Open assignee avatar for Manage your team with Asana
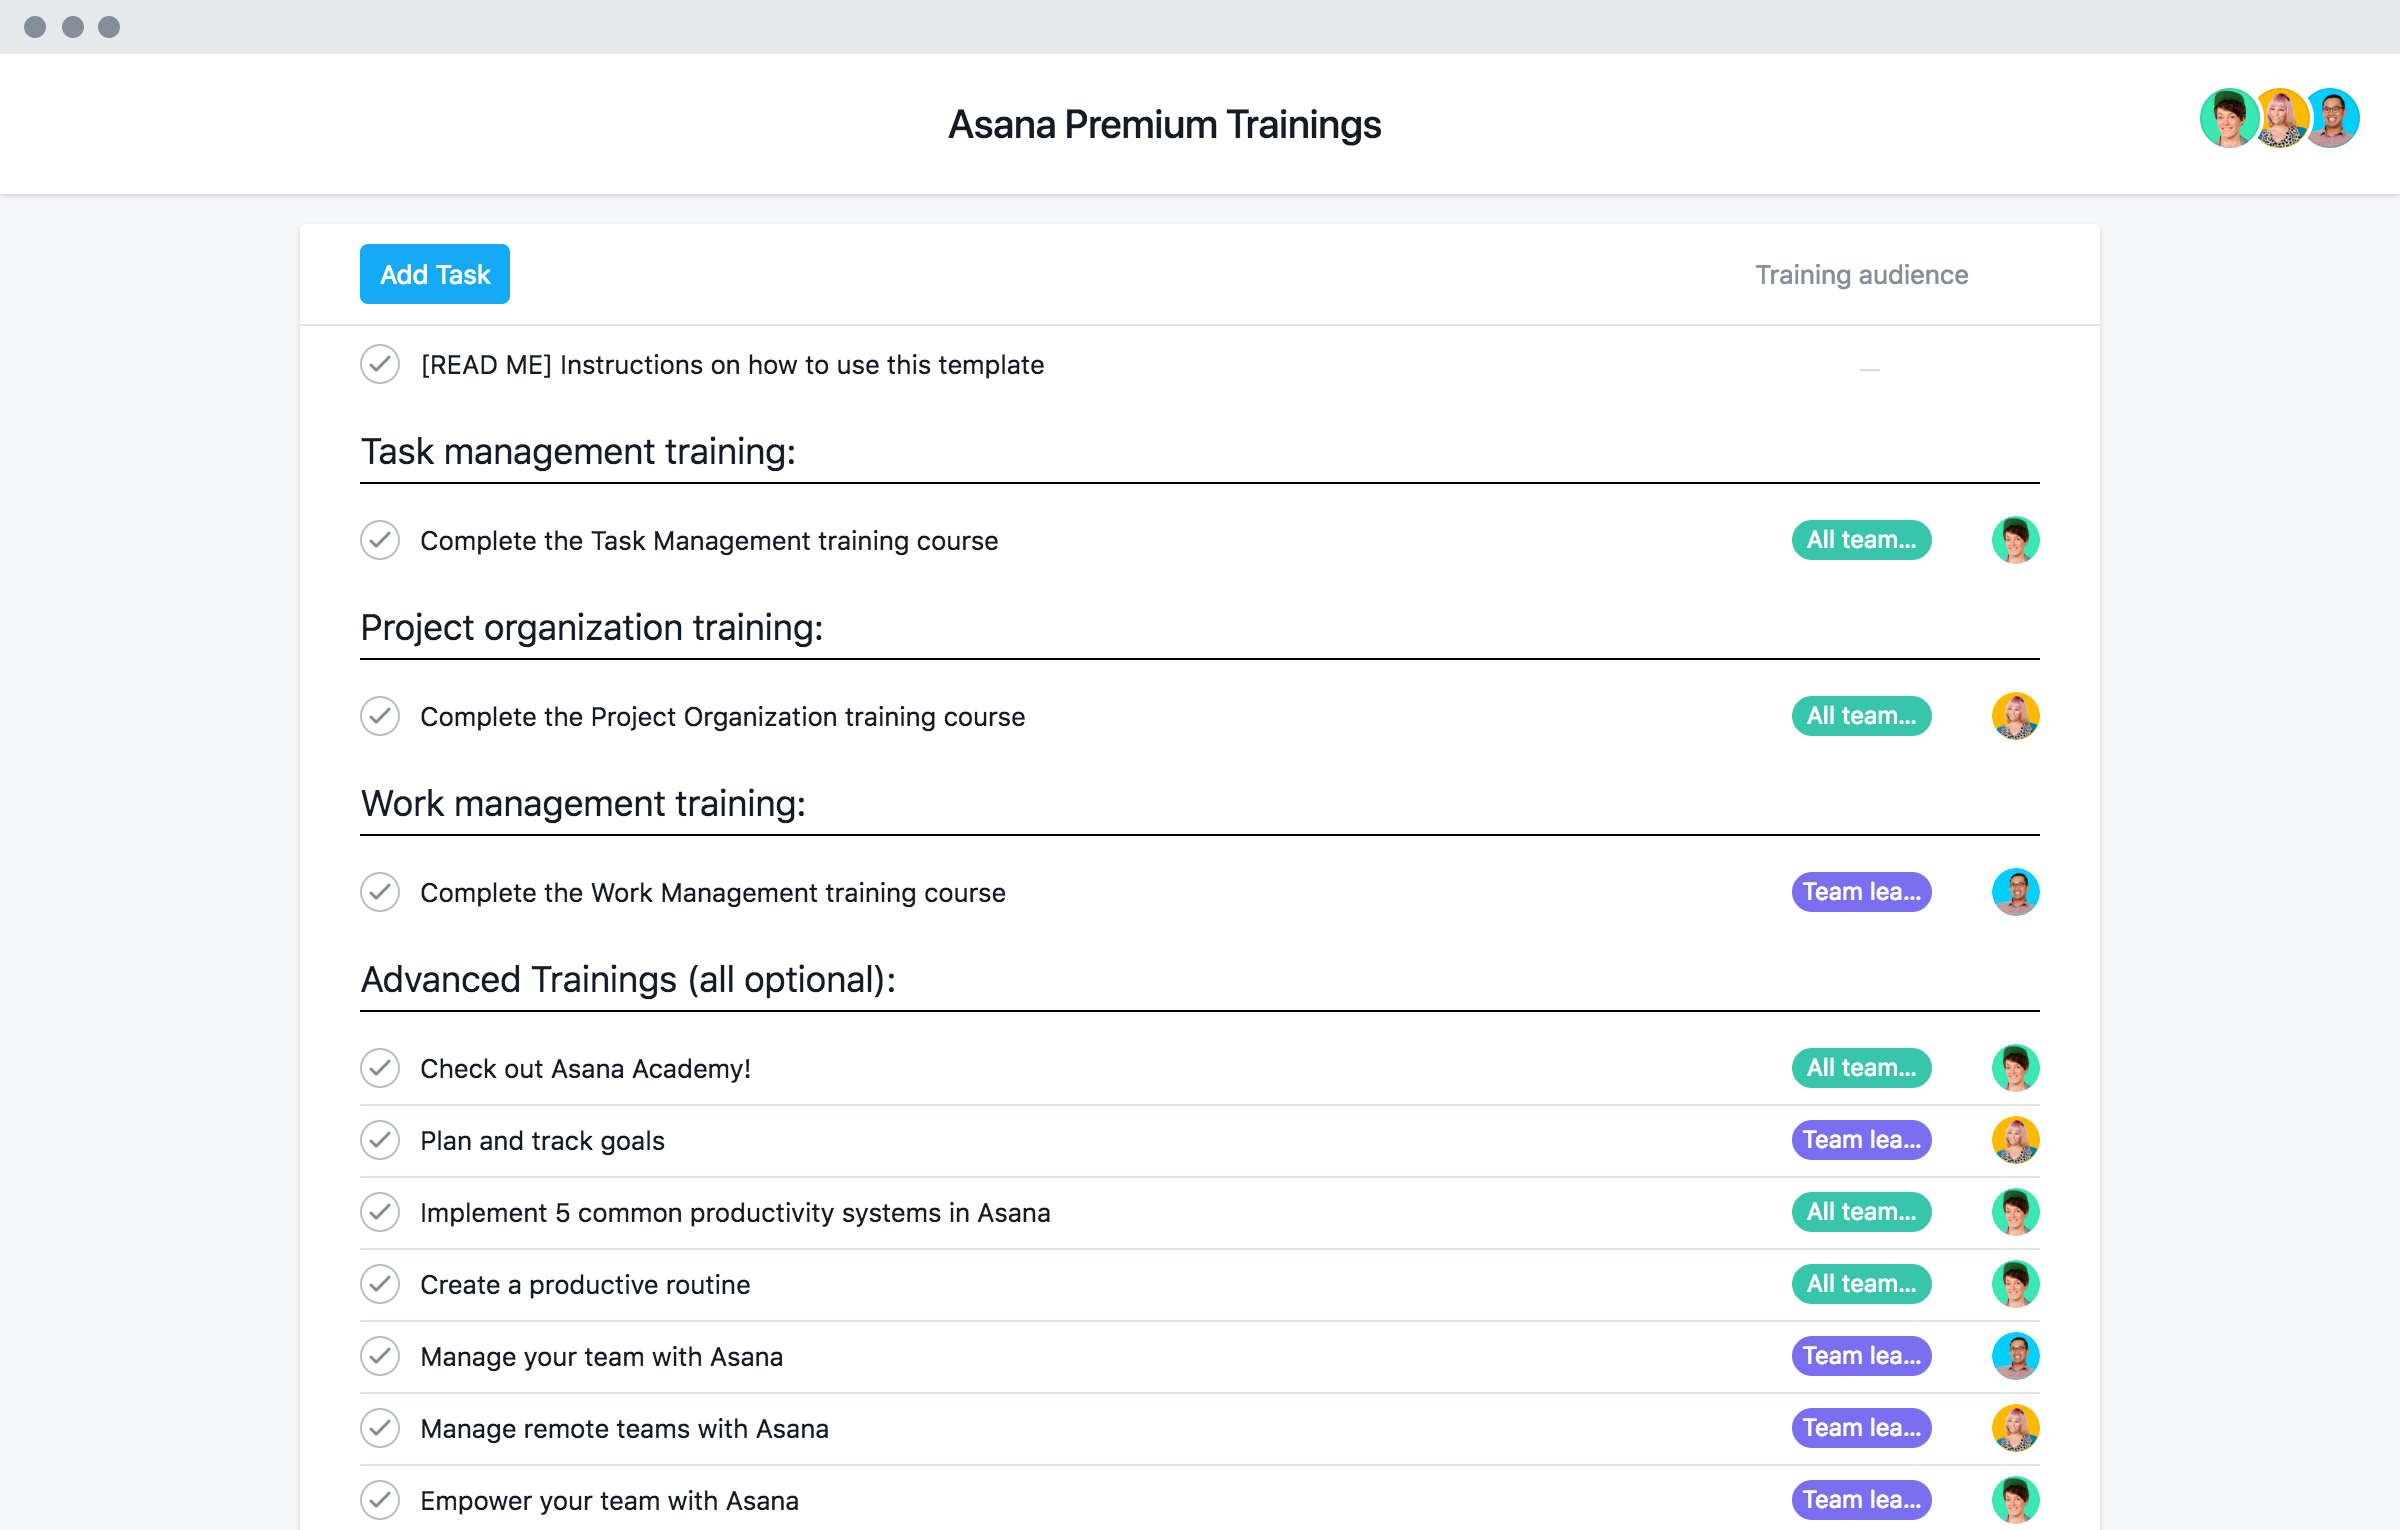 [x=2015, y=1356]
